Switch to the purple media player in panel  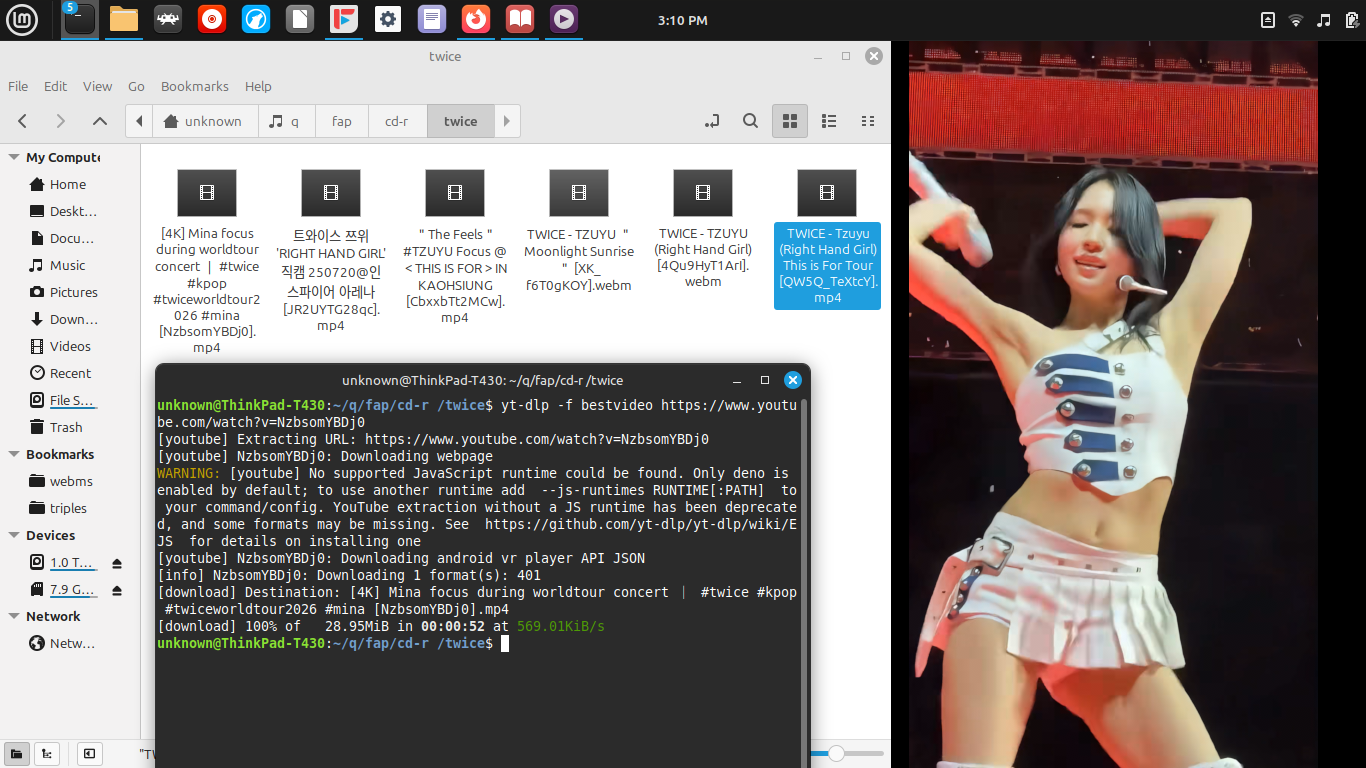click(x=564, y=20)
